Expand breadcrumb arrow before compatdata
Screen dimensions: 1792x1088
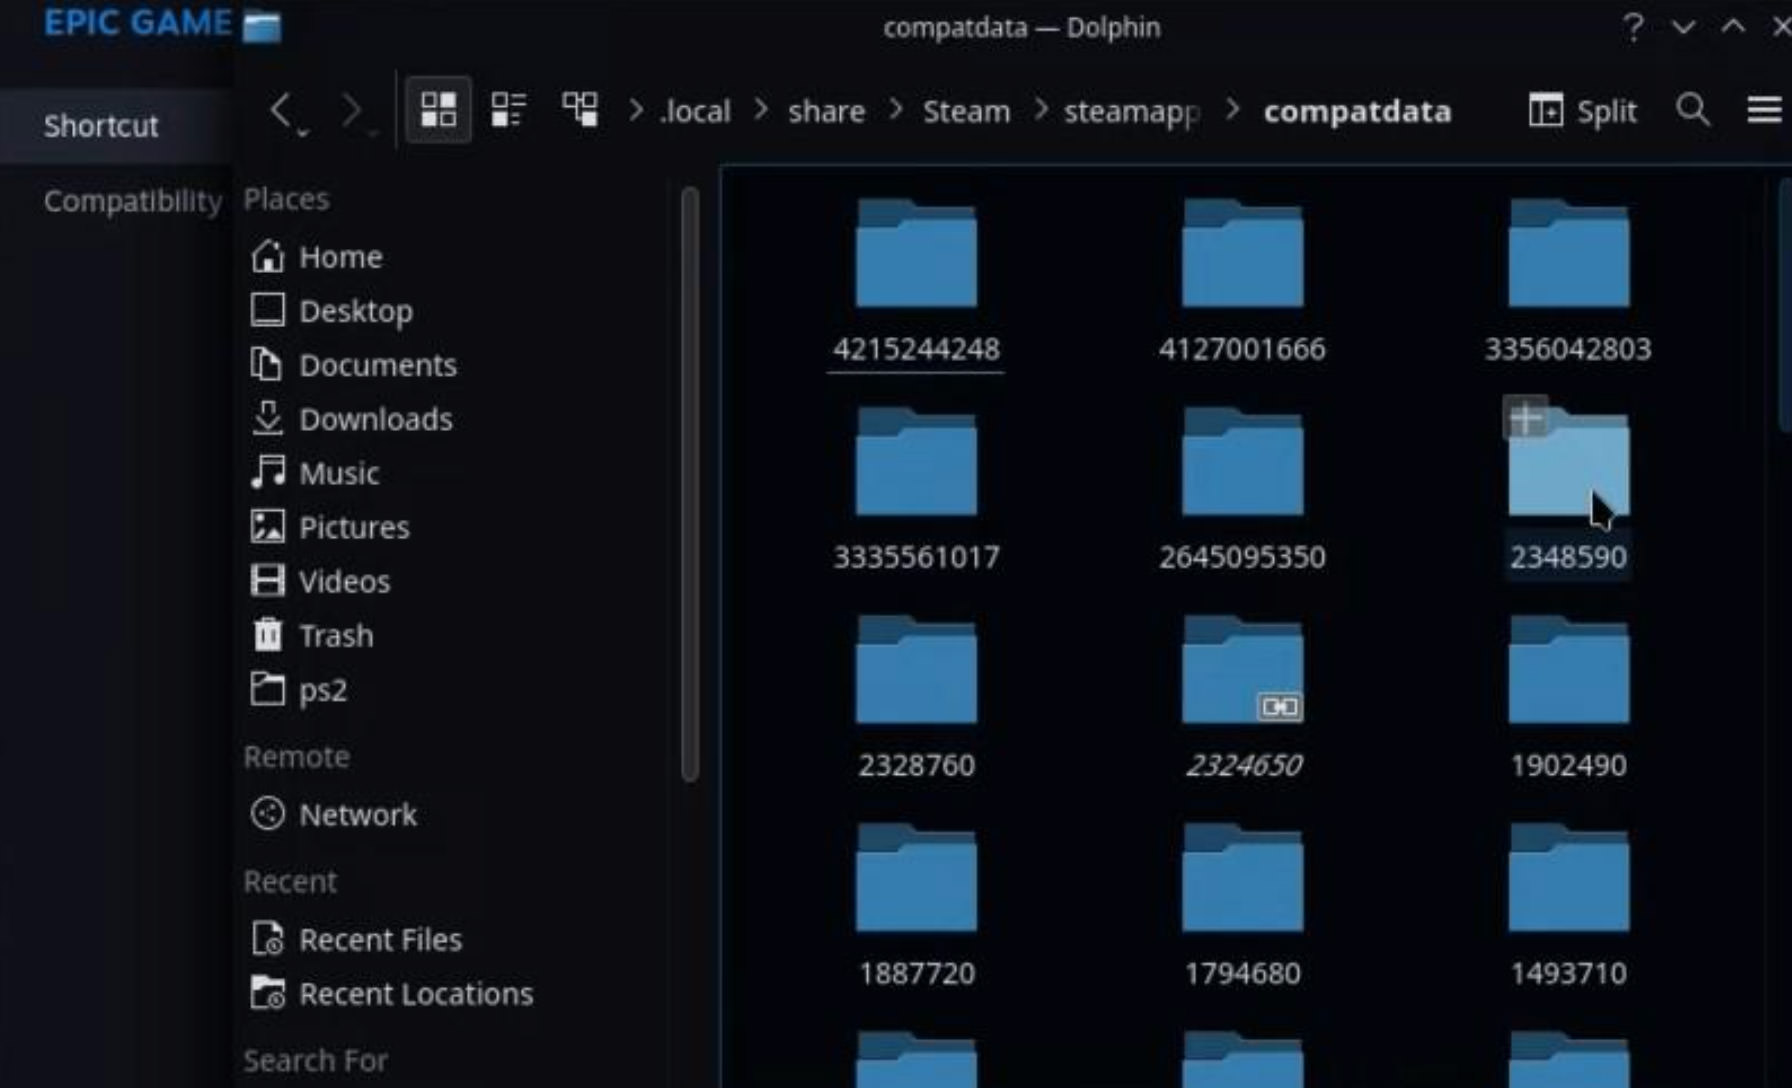[1233, 110]
